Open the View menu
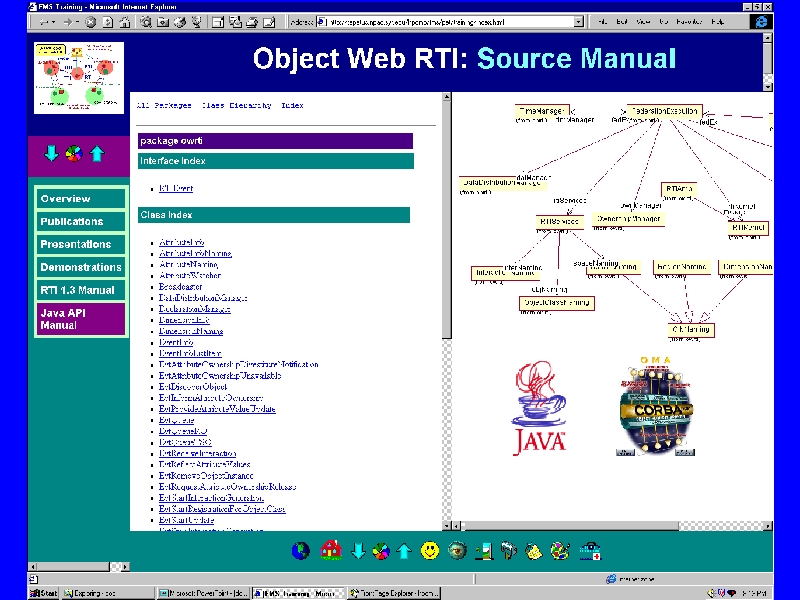Image resolution: width=800 pixels, height=600 pixels. point(643,22)
